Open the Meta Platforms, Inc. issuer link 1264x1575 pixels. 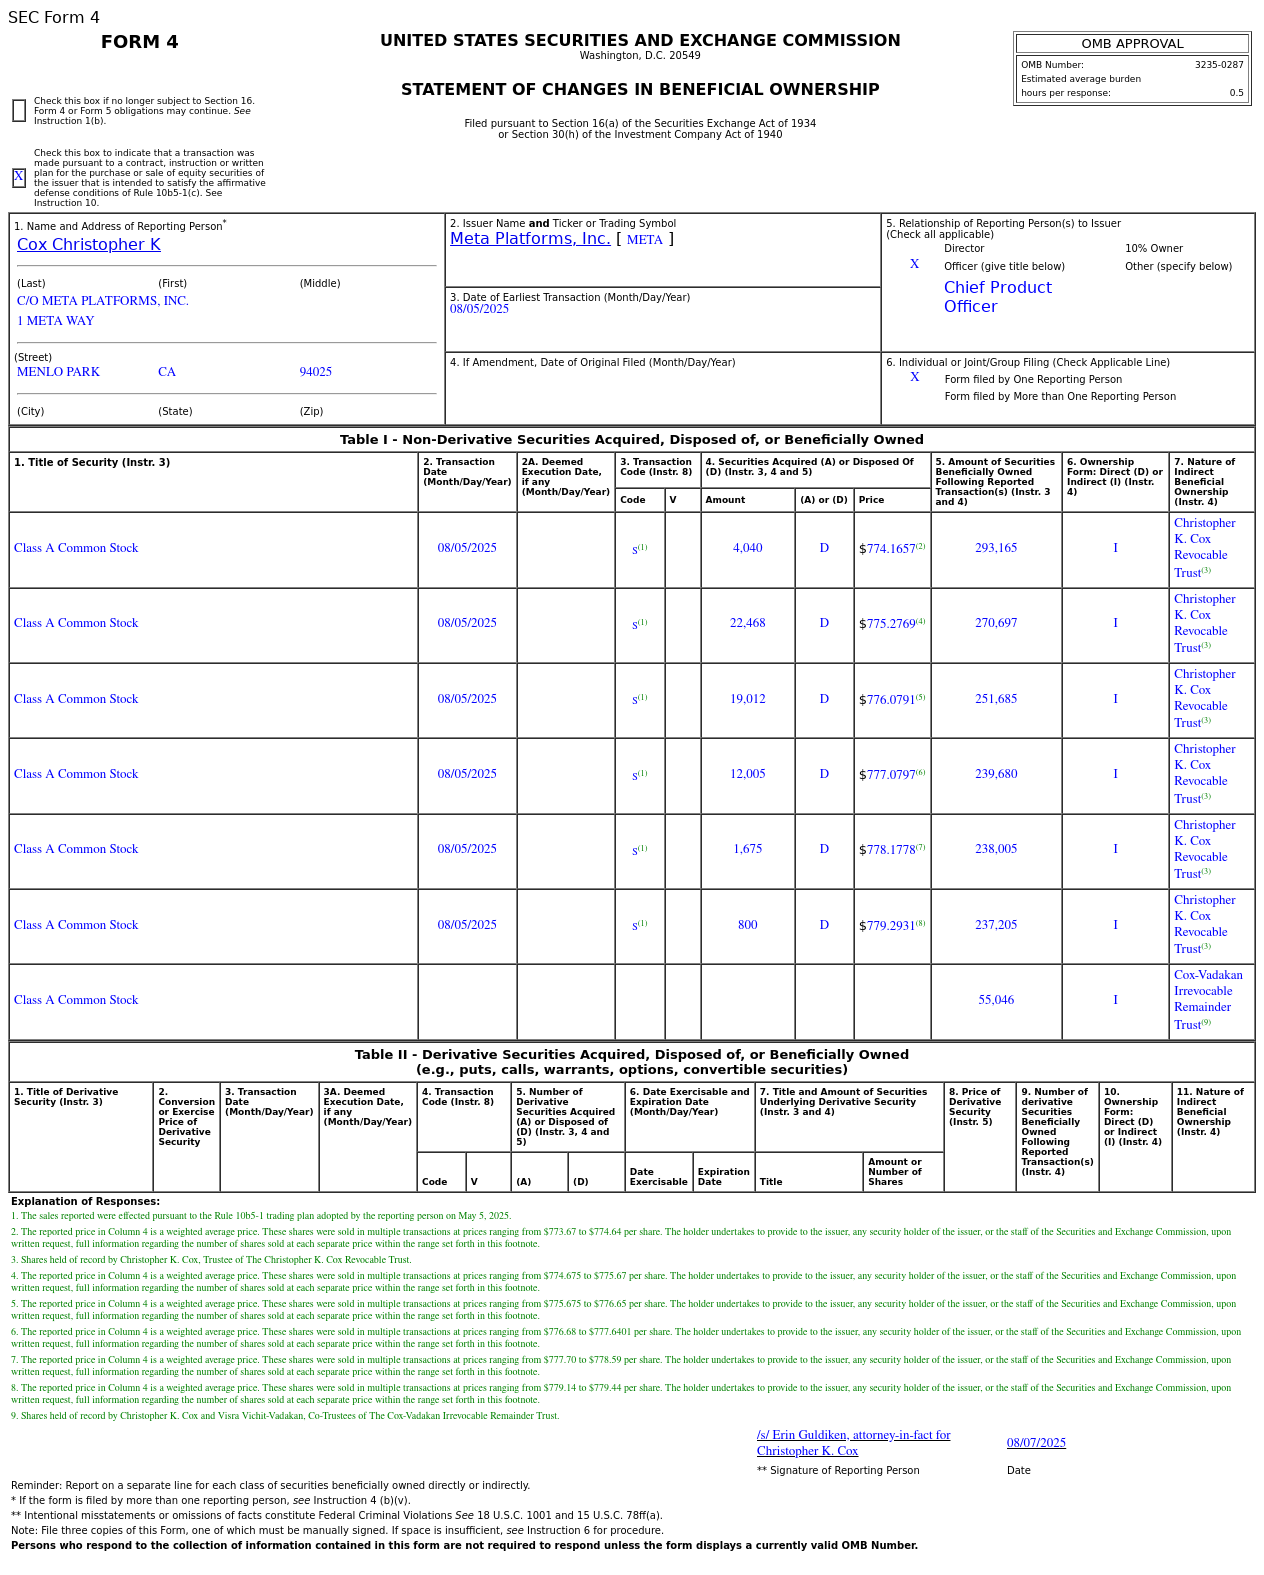point(530,239)
